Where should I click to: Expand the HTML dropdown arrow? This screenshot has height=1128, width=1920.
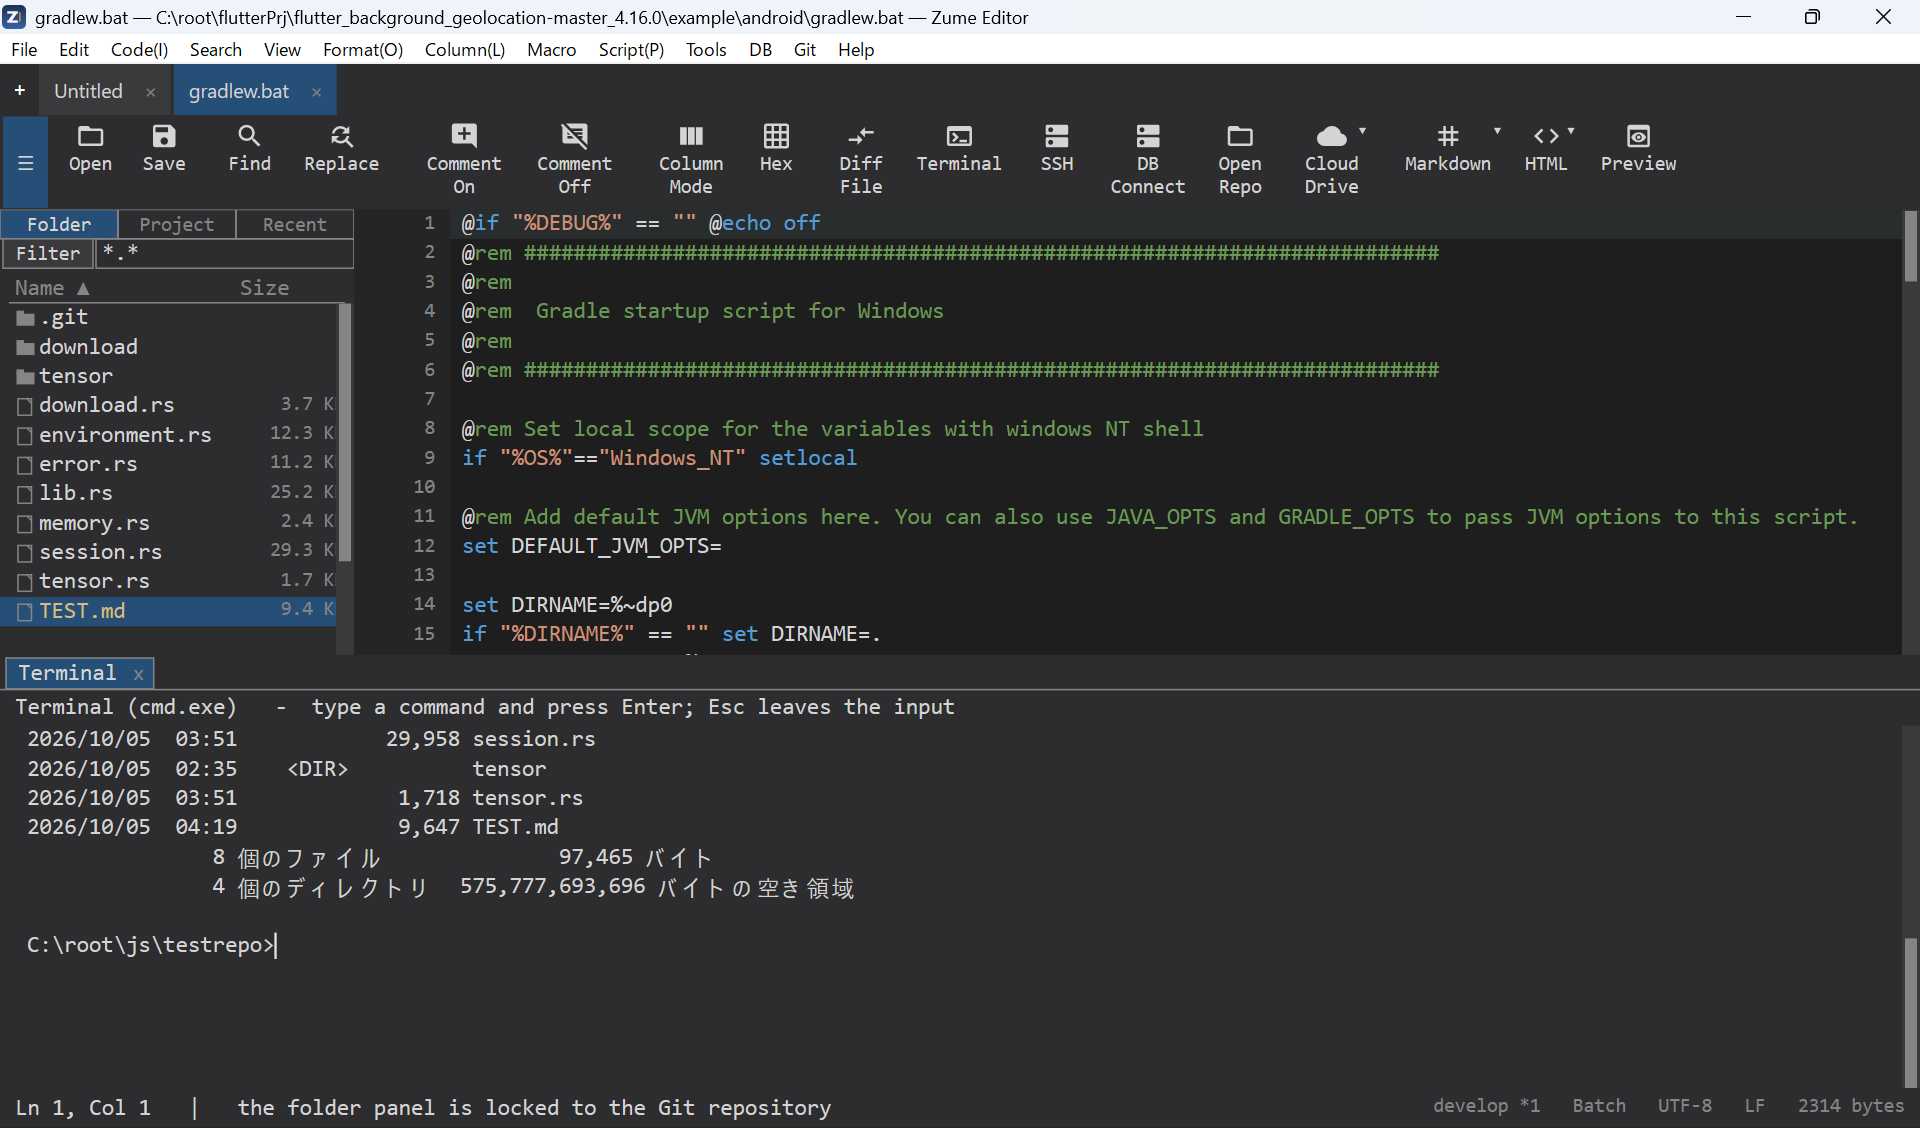point(1571,131)
